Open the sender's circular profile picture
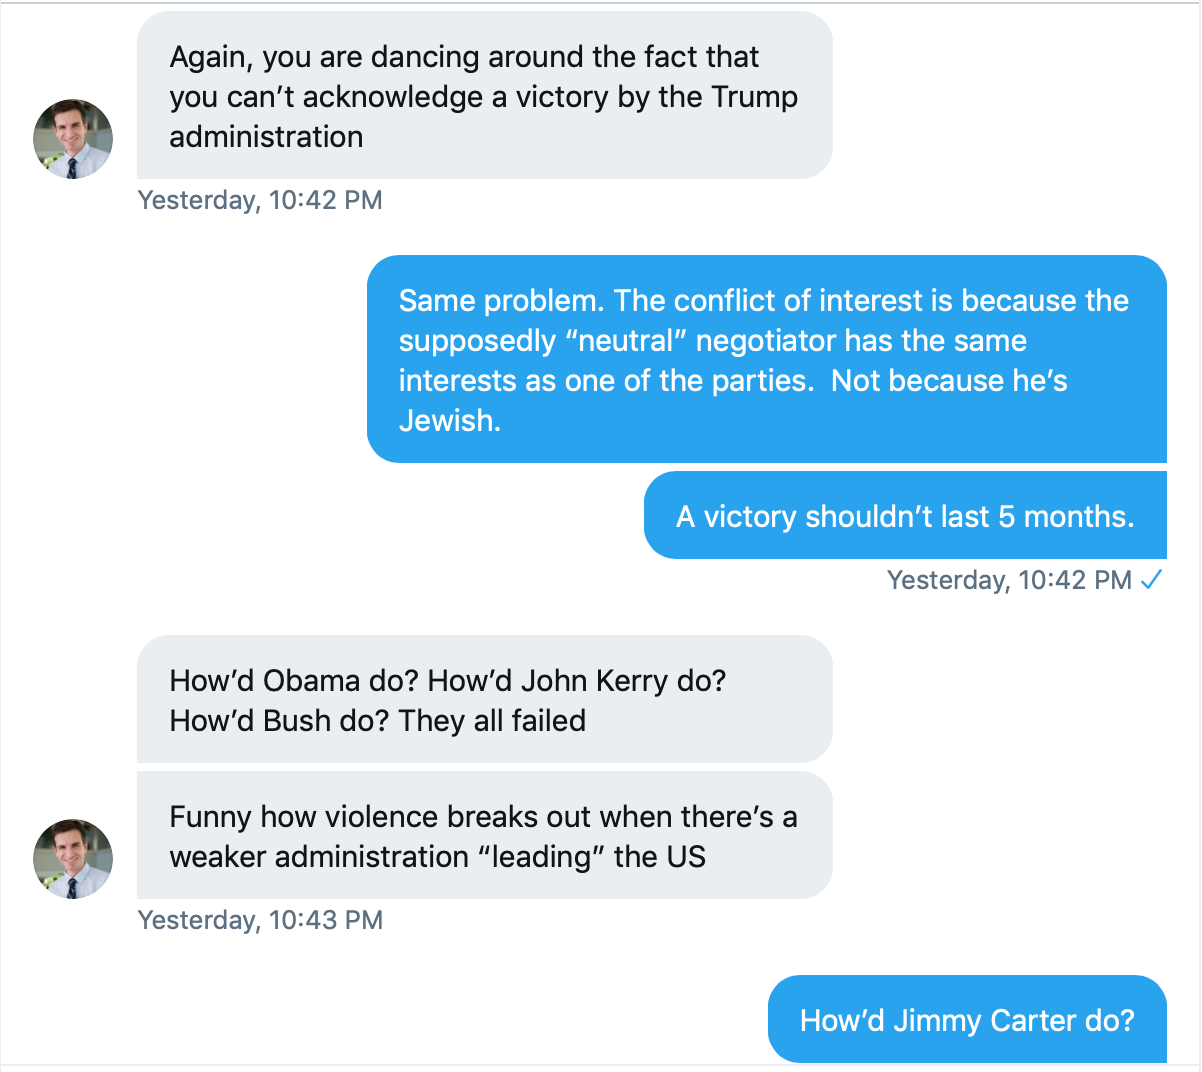 73,139
